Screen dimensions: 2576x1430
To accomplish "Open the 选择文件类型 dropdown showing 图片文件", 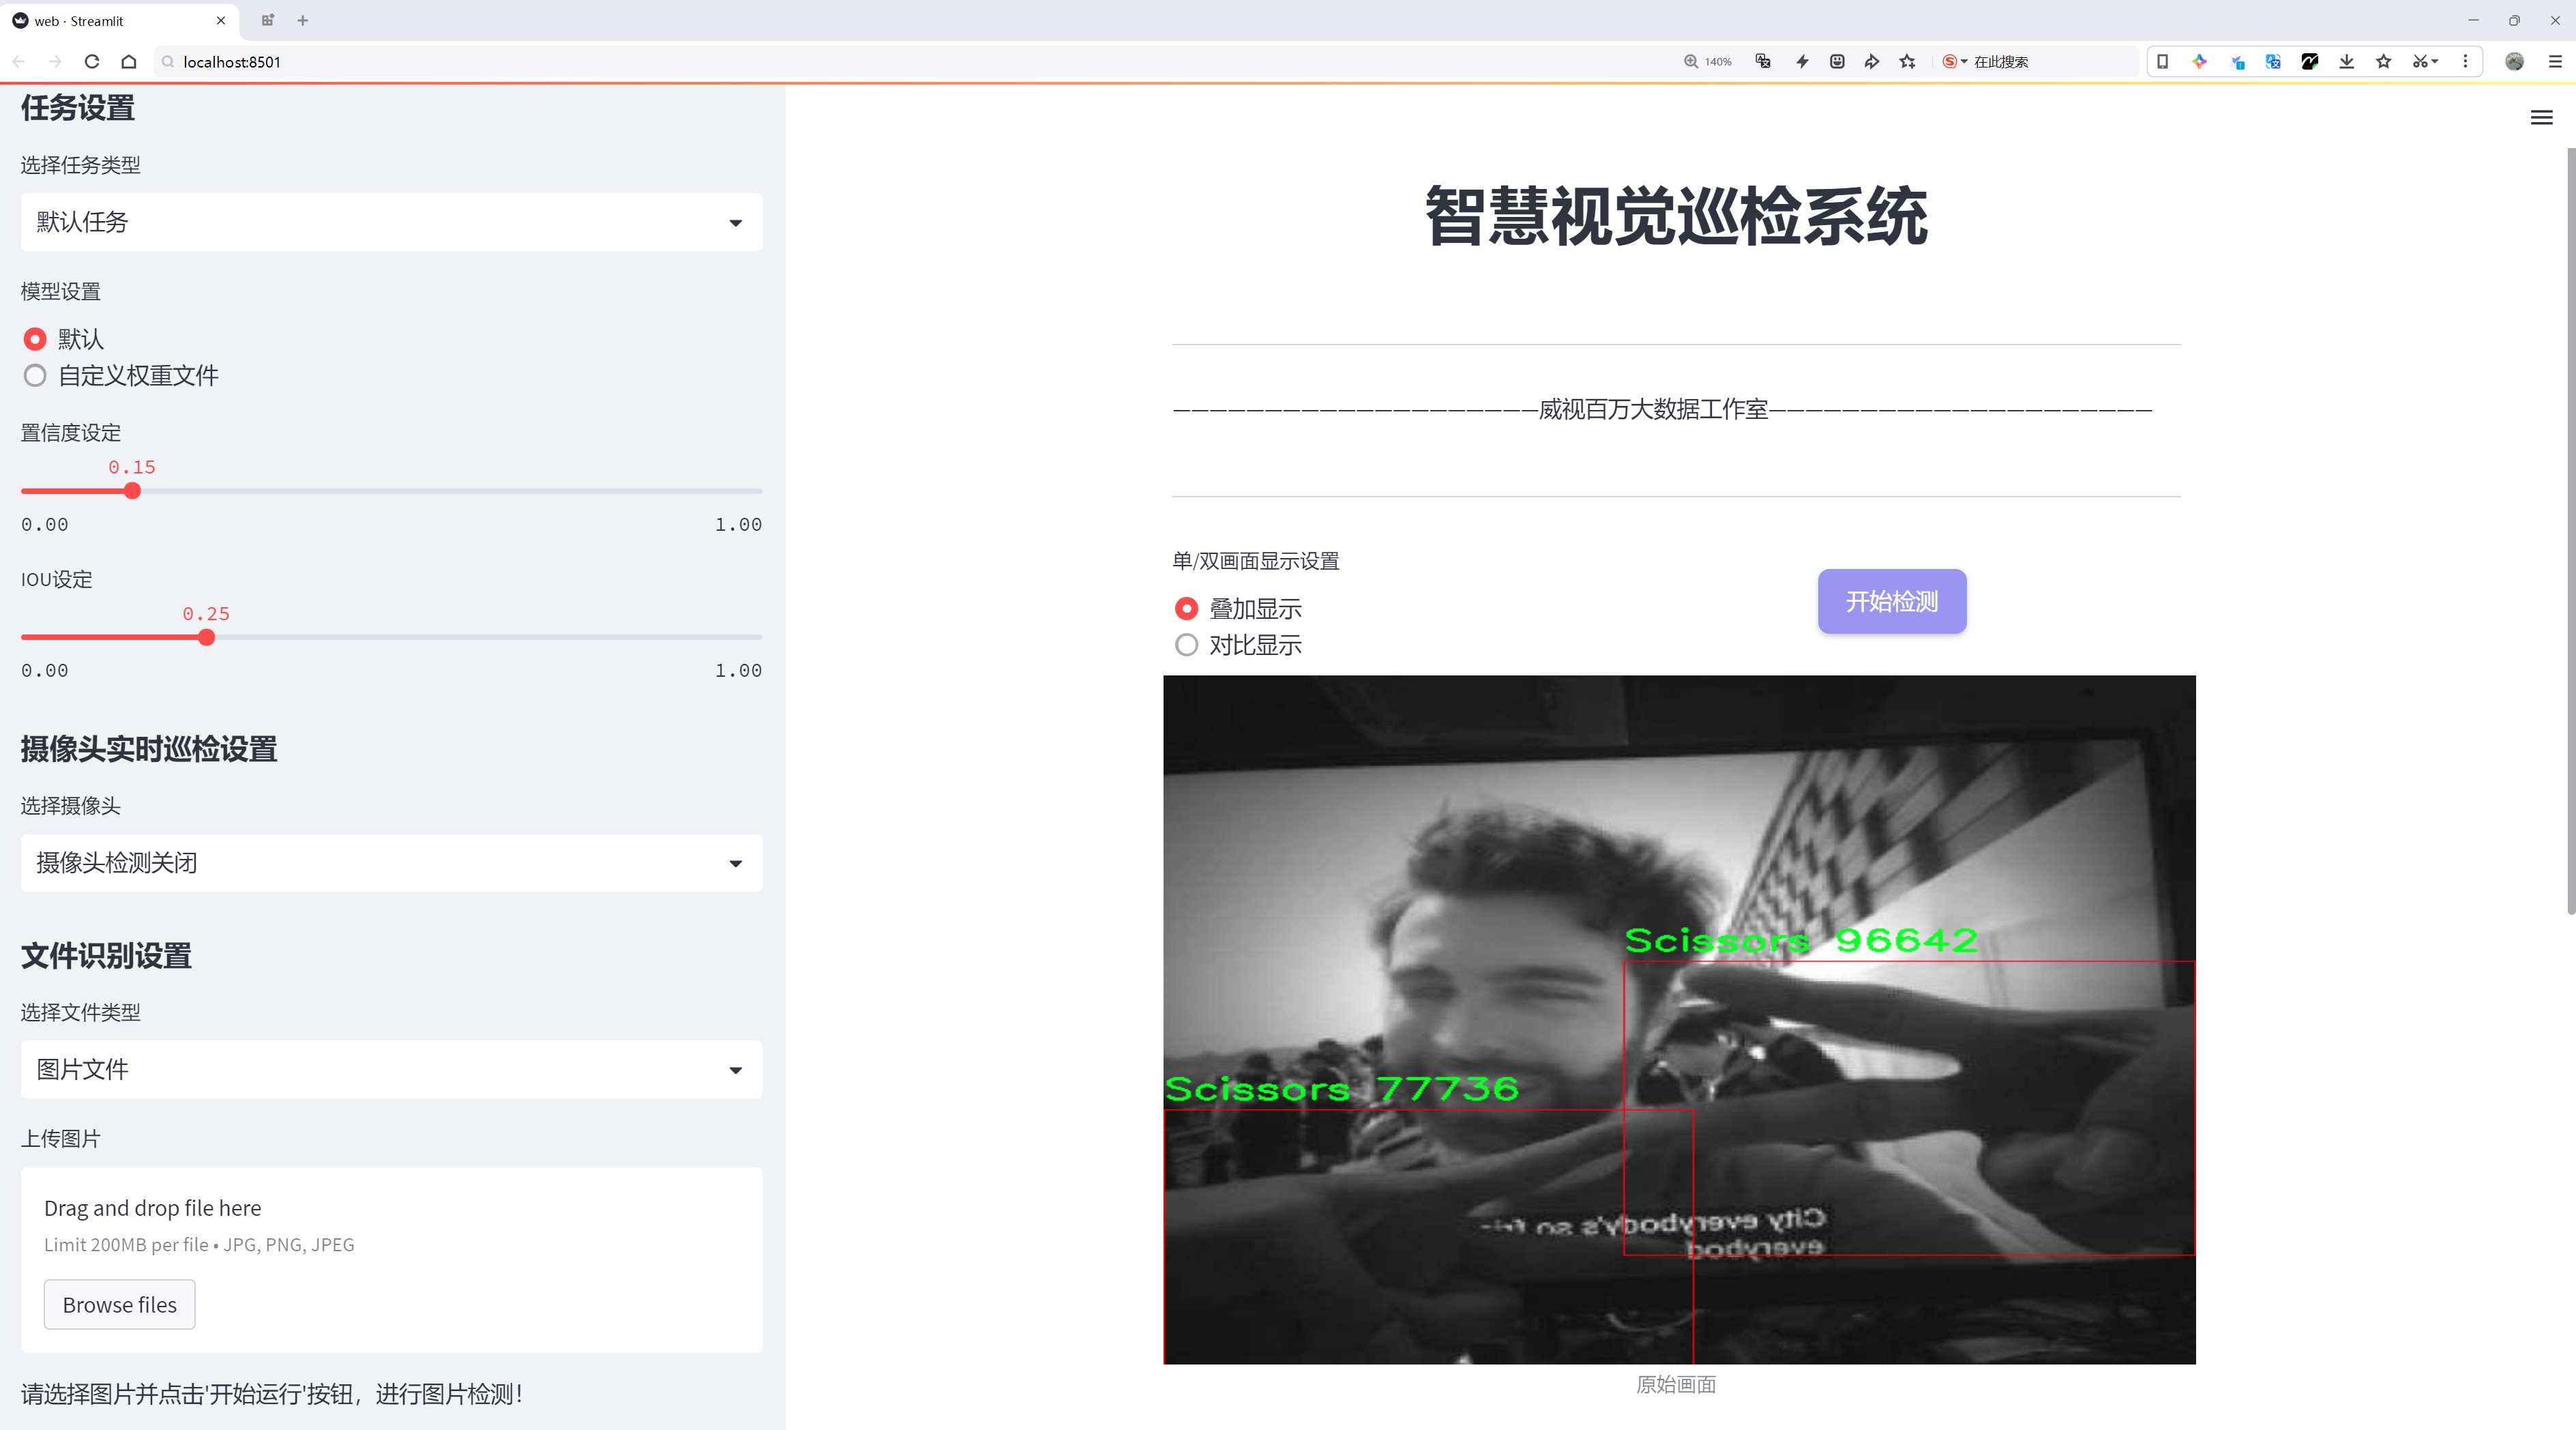I will [391, 1069].
